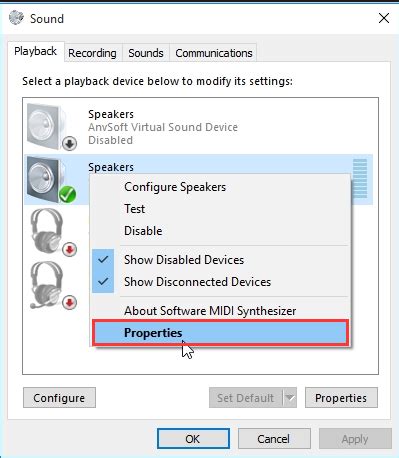Viewport: 399px width, 458px height.
Task: Click the green checkmark default device badge
Action: pos(68,195)
